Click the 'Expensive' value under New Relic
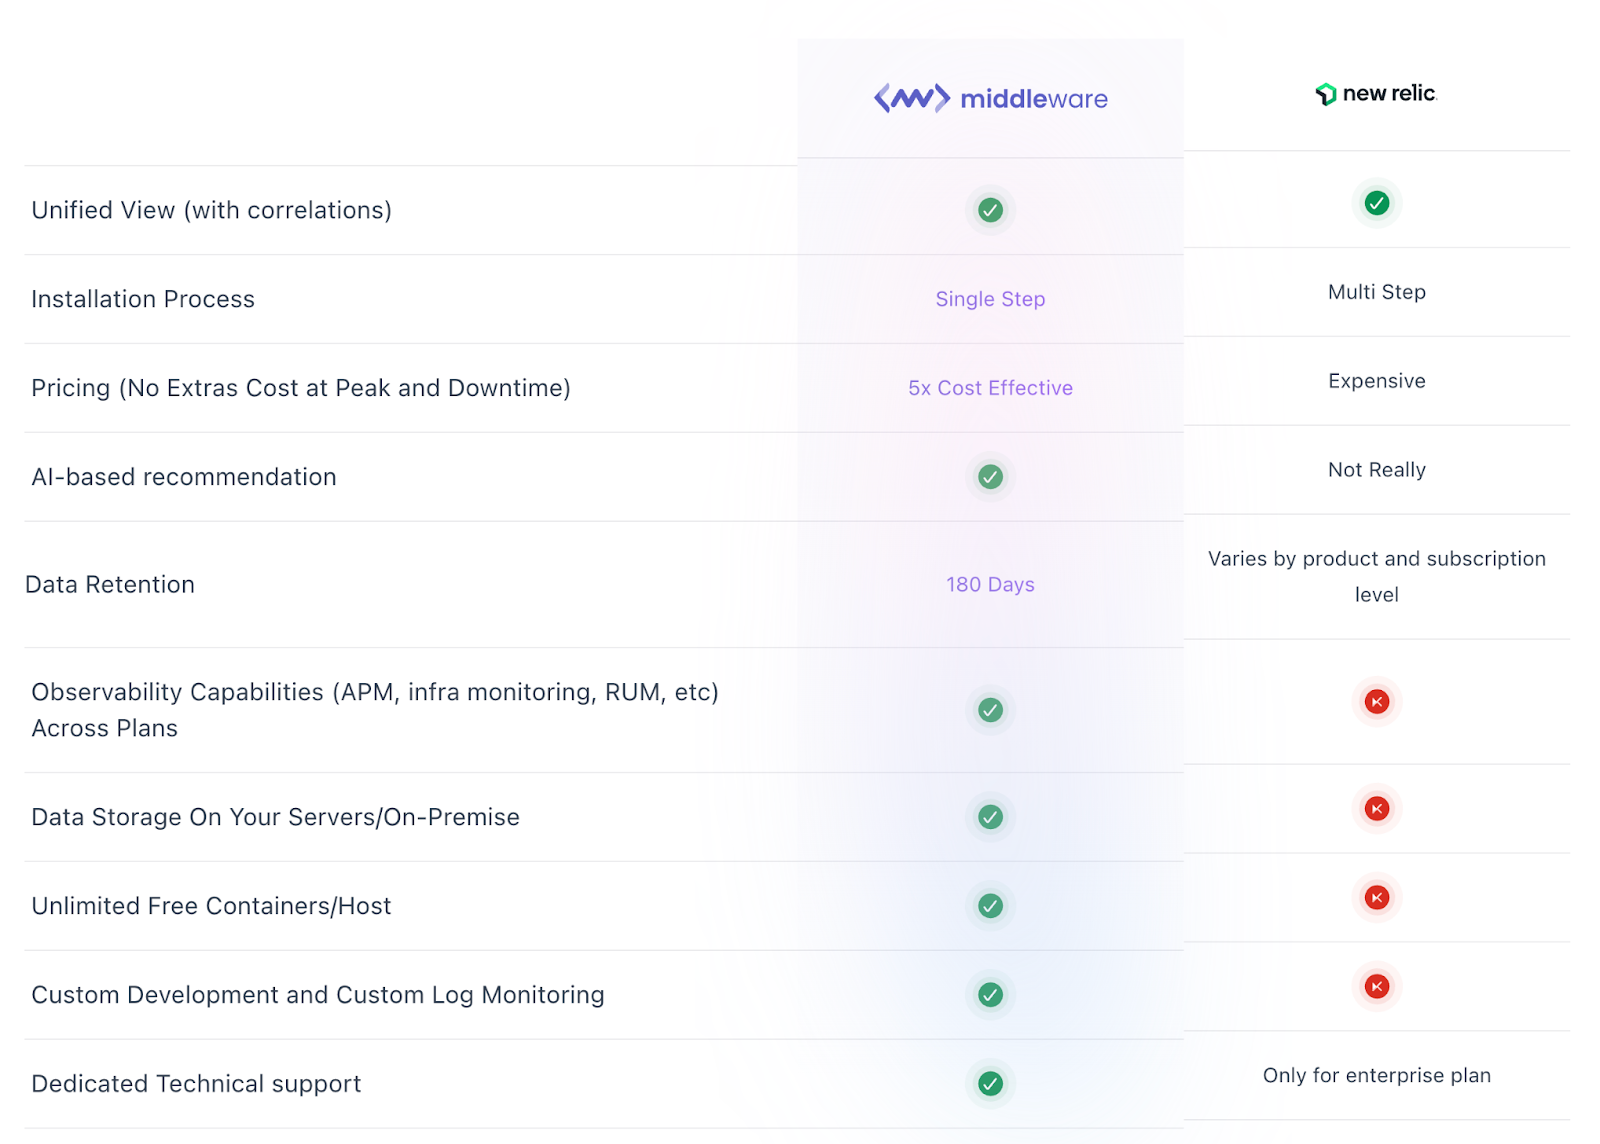This screenshot has height=1144, width=1600. [1377, 381]
